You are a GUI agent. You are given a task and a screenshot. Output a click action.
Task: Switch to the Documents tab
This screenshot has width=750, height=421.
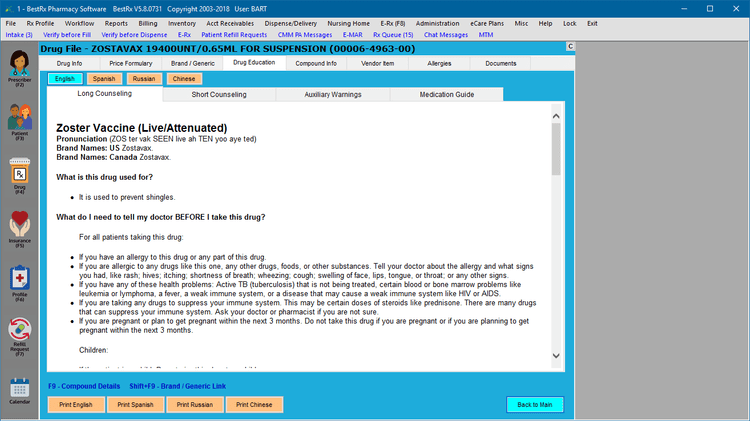(501, 64)
